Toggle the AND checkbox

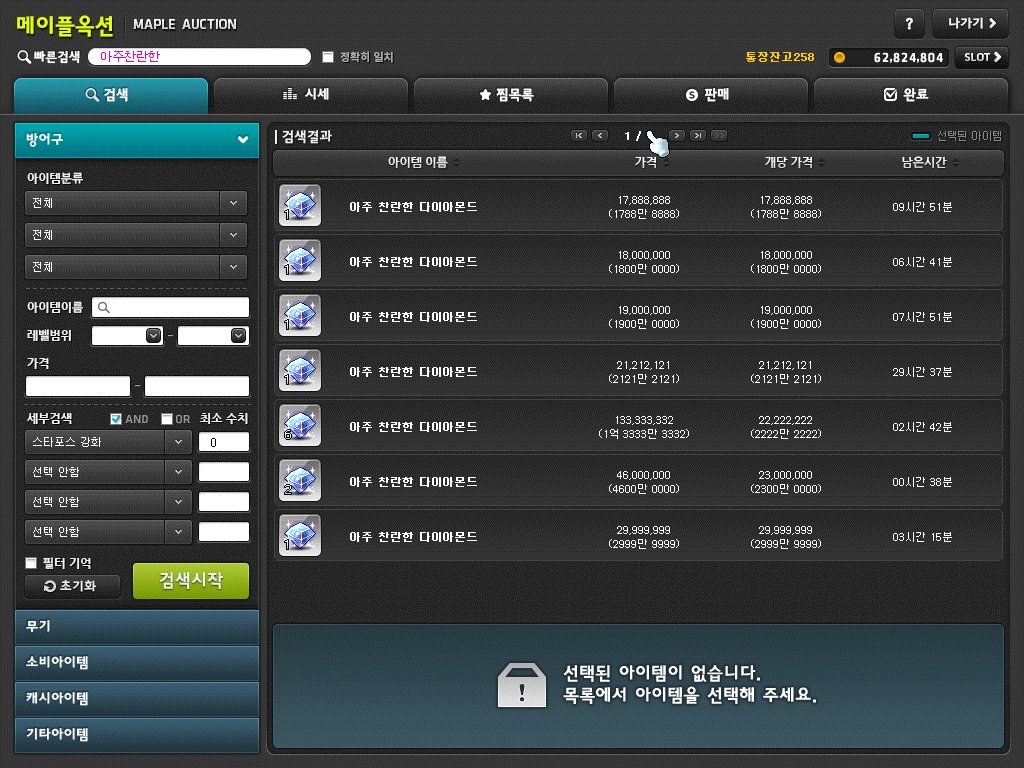(x=116, y=419)
